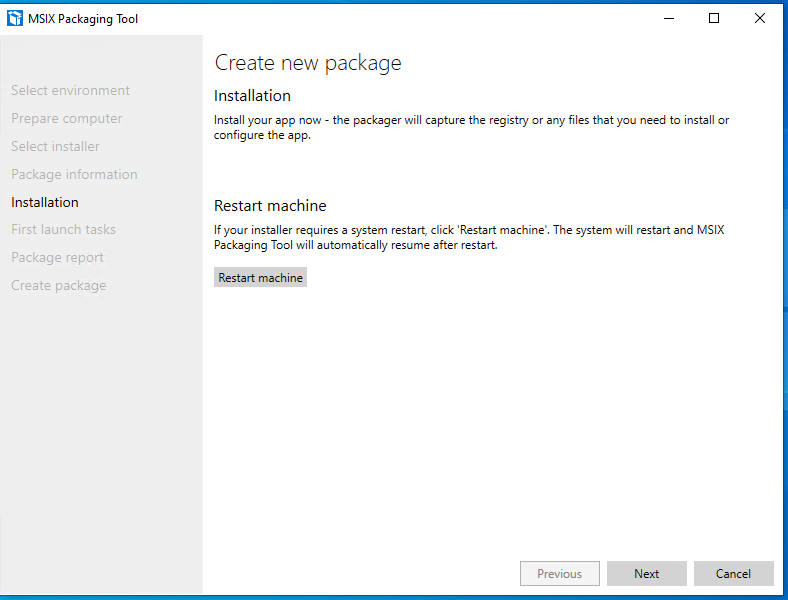Click the MSIX Packaging Tool app icon
Screen dimensions: 788x600
tap(15, 19)
